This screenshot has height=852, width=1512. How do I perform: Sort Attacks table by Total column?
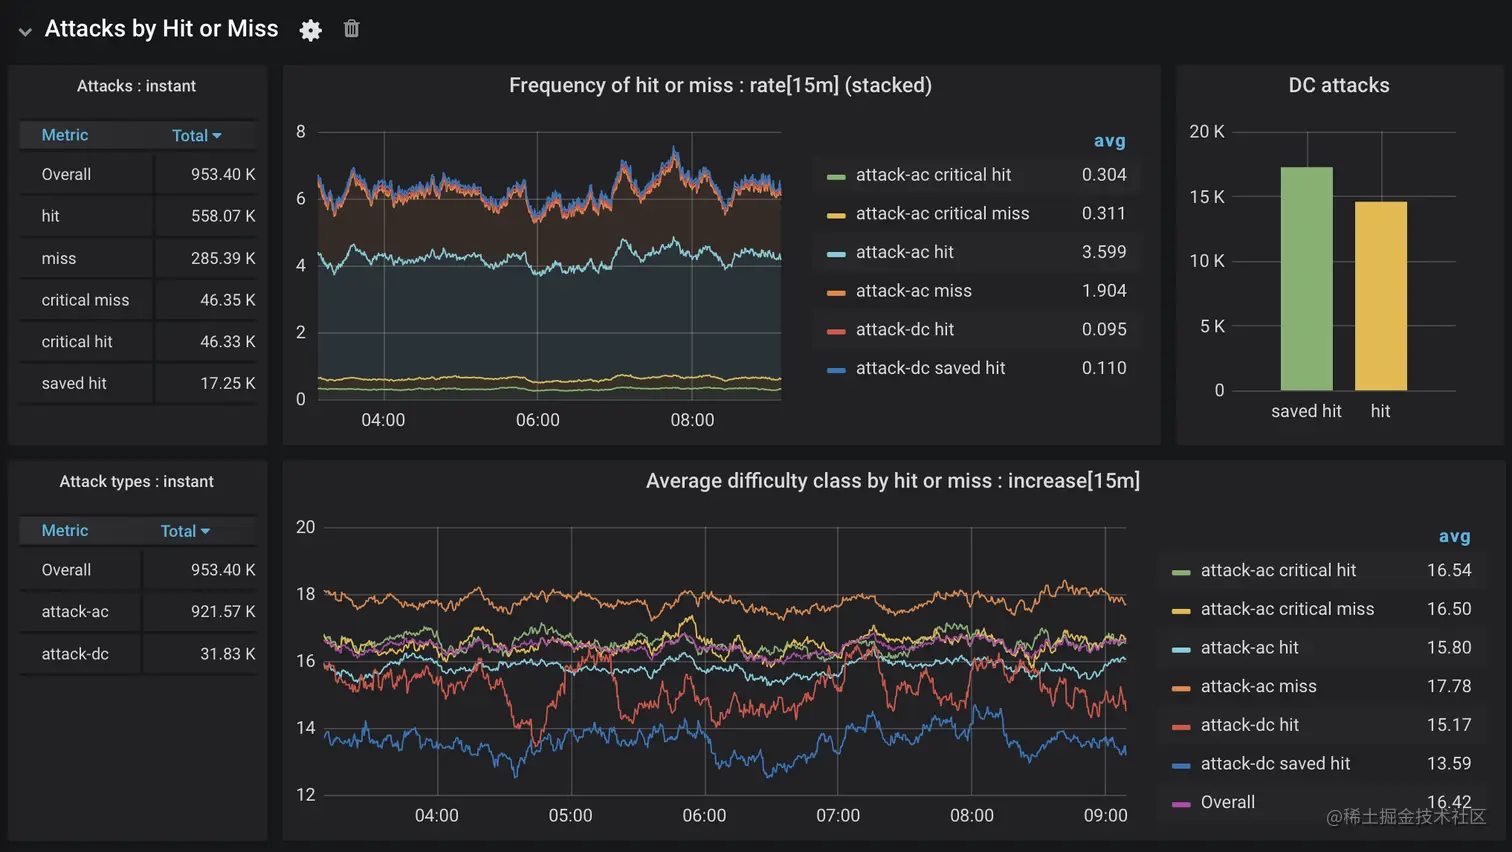[x=197, y=135]
